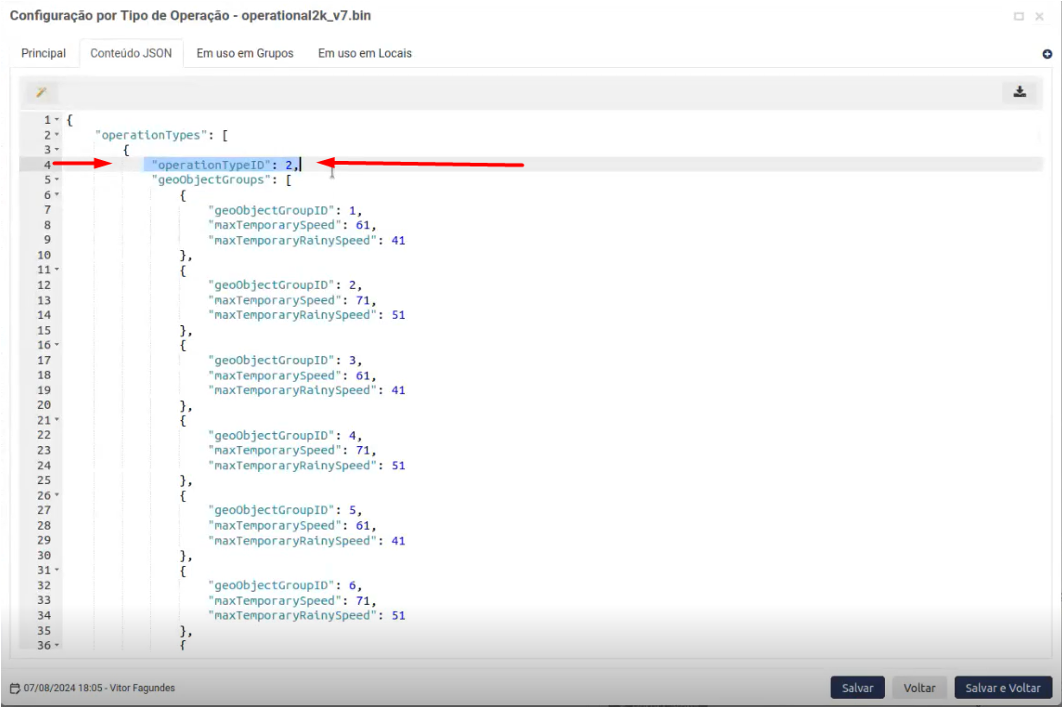Click the magic wand format JSON icon
Viewport: 1064px width, 708px height.
(x=41, y=93)
